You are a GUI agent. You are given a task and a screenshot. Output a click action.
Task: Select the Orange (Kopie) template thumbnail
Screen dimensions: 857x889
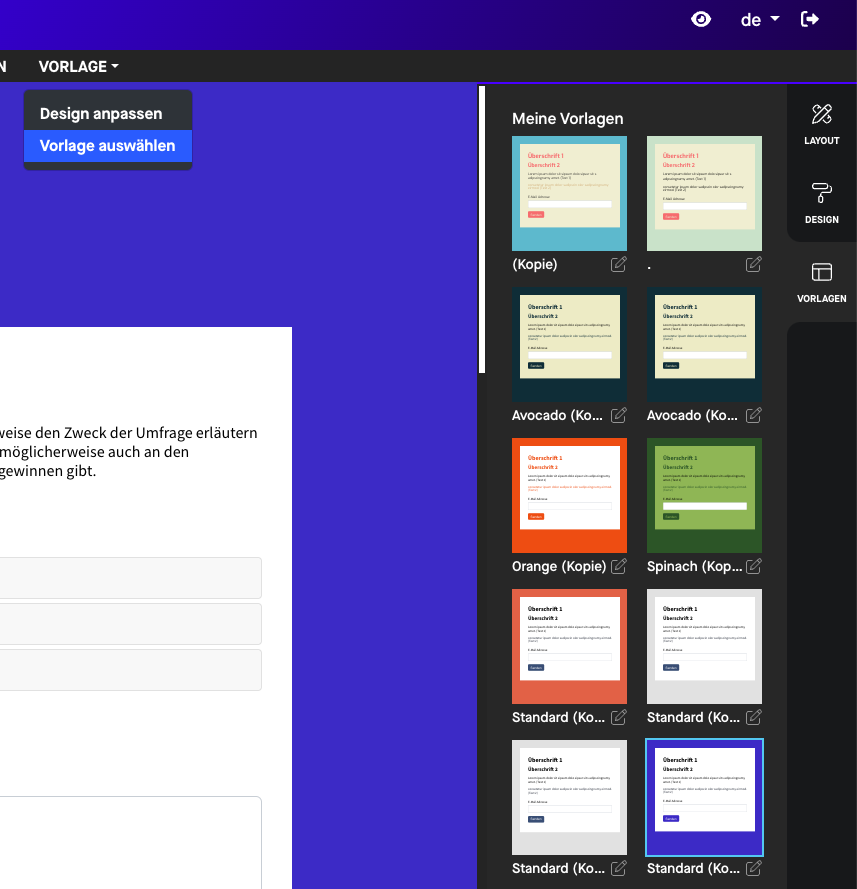[x=569, y=495]
